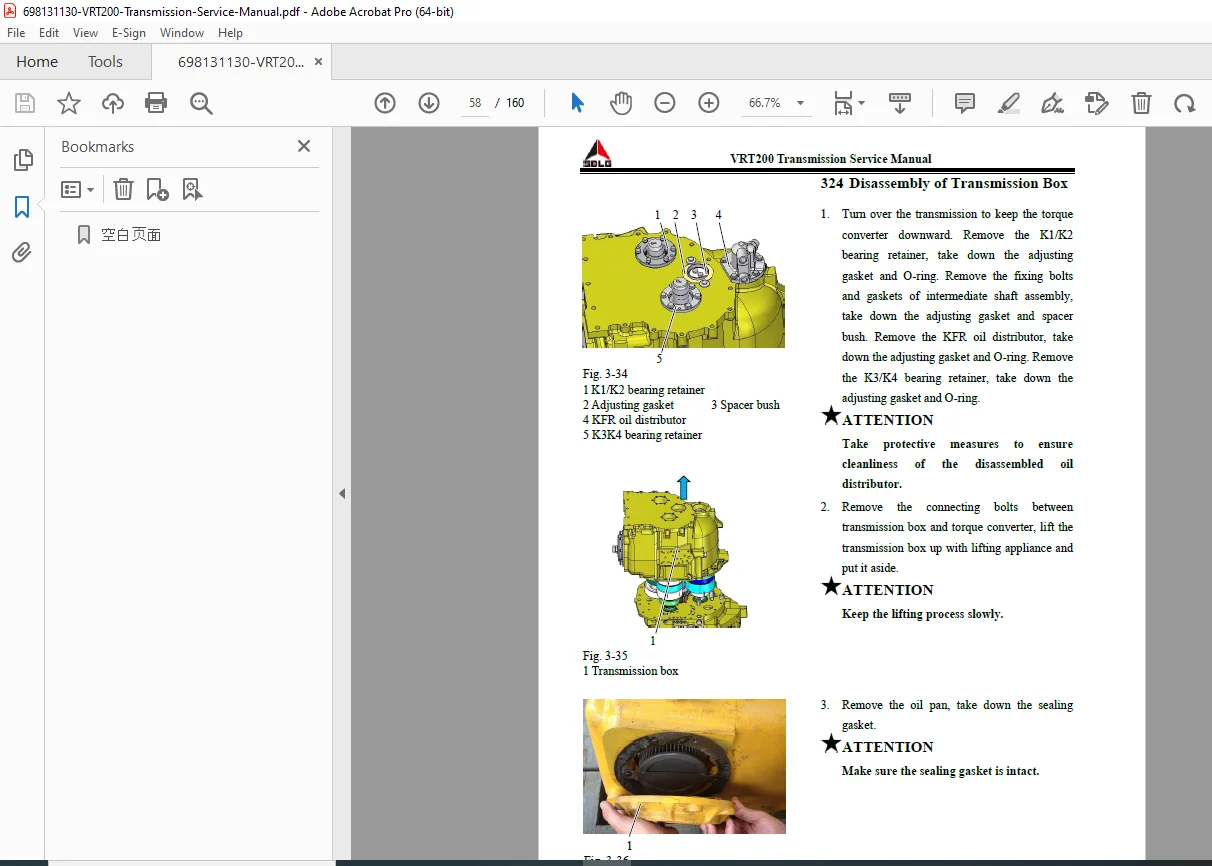Viewport: 1212px width, 866px height.
Task: Go to the next page
Action: click(x=429, y=103)
